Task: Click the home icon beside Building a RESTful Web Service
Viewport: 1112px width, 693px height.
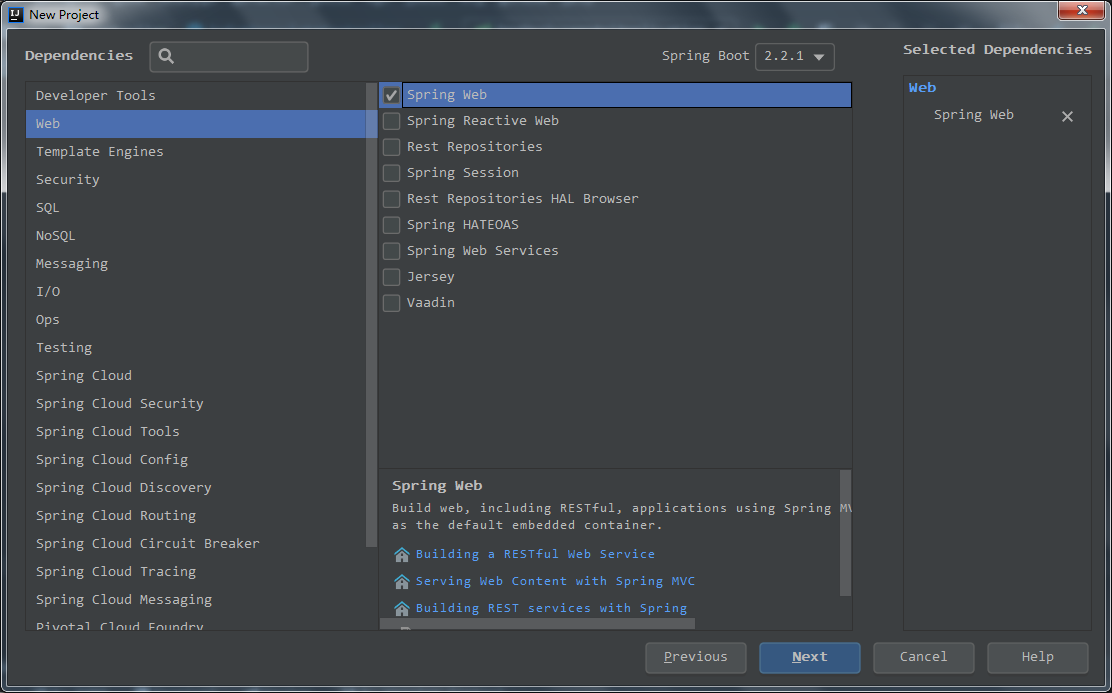Action: (x=402, y=554)
